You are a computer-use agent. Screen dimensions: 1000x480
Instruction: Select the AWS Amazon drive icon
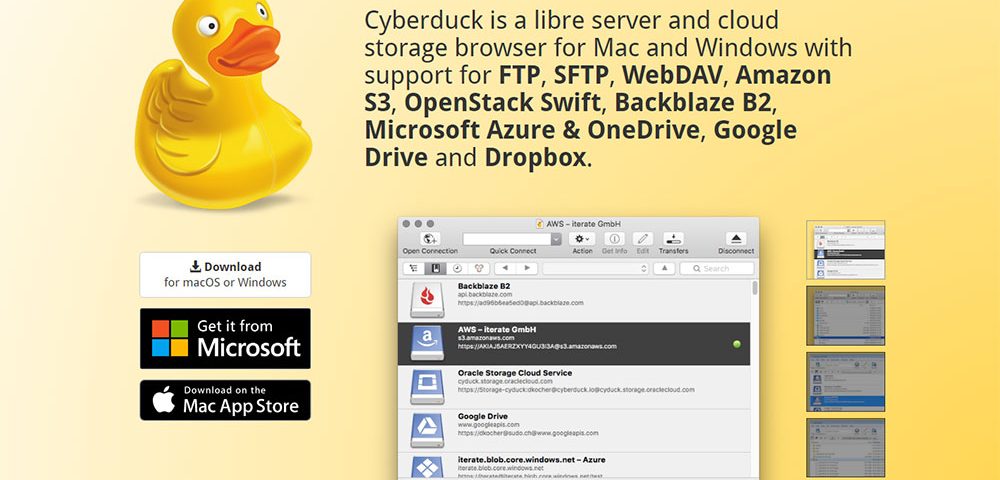[427, 344]
